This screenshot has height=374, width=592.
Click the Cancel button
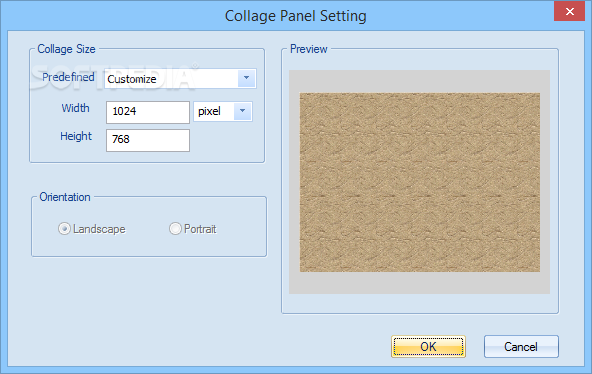pyautogui.click(x=521, y=346)
